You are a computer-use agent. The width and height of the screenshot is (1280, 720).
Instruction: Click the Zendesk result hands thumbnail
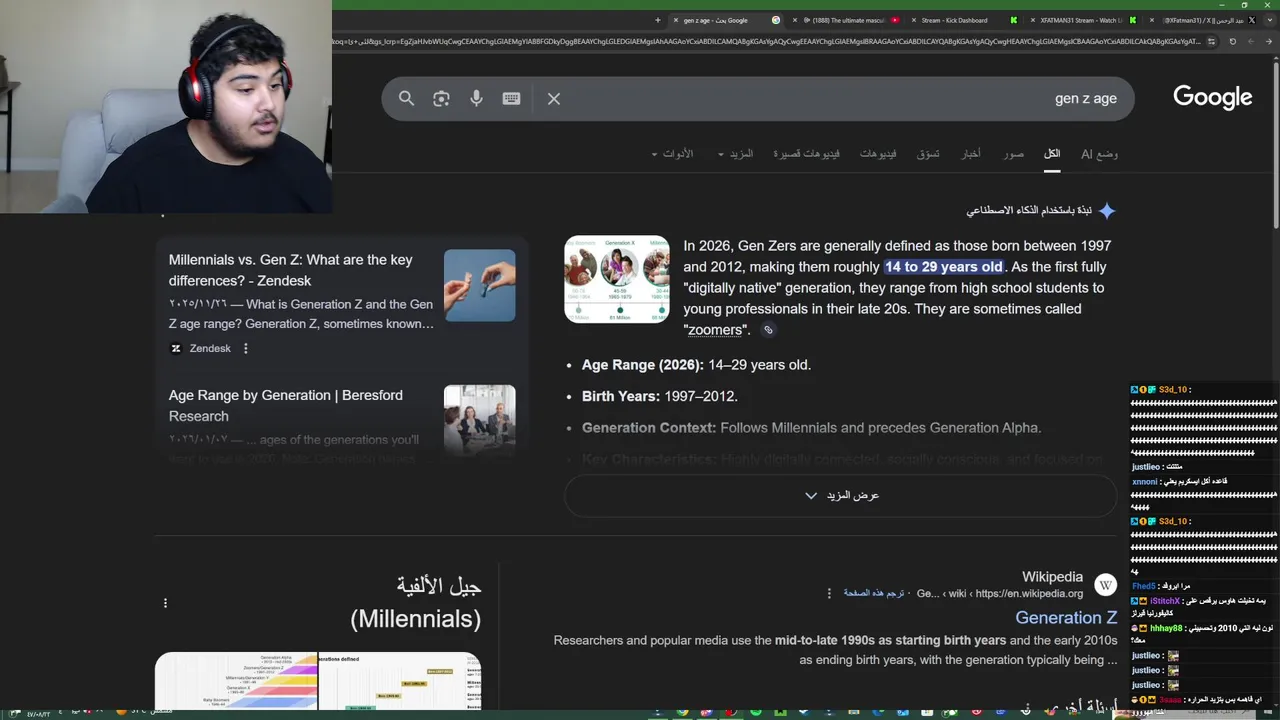[480, 285]
